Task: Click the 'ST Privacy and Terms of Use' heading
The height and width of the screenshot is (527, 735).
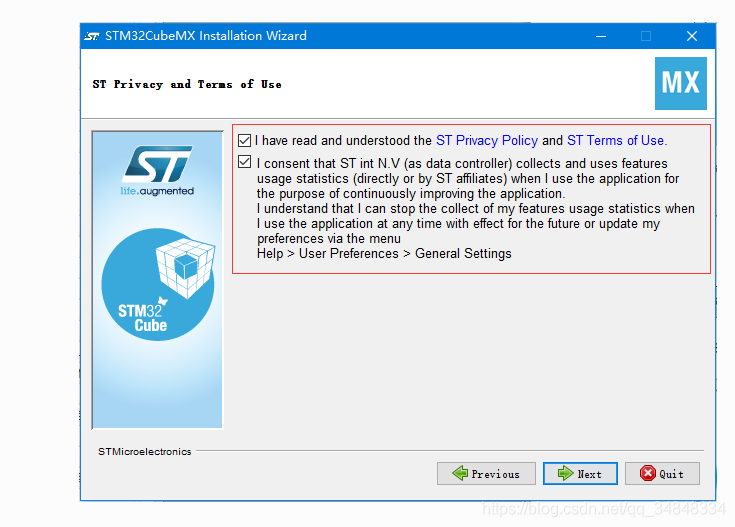Action: point(187,84)
